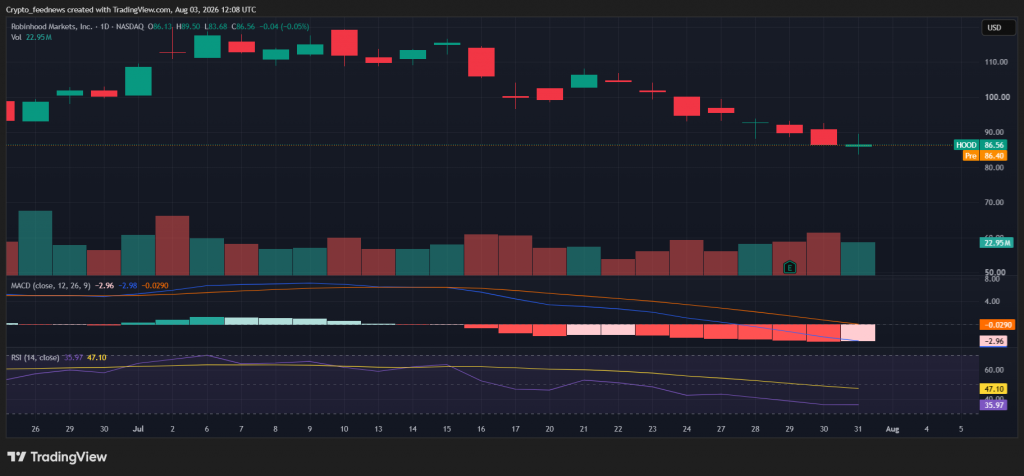Click the earnings E marker icon

[x=790, y=267]
